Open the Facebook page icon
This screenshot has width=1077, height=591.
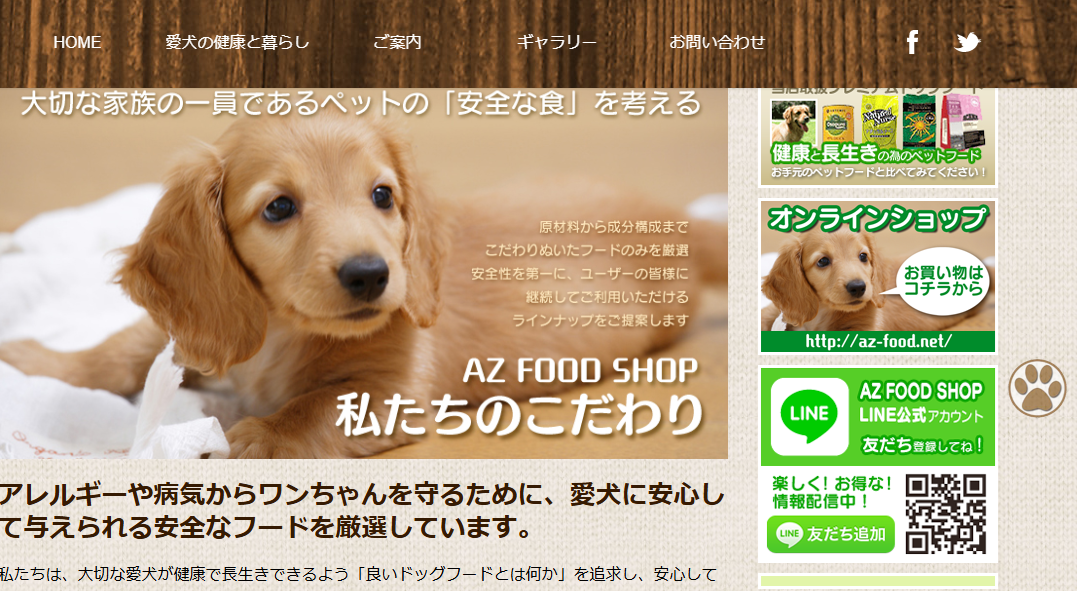pos(912,43)
